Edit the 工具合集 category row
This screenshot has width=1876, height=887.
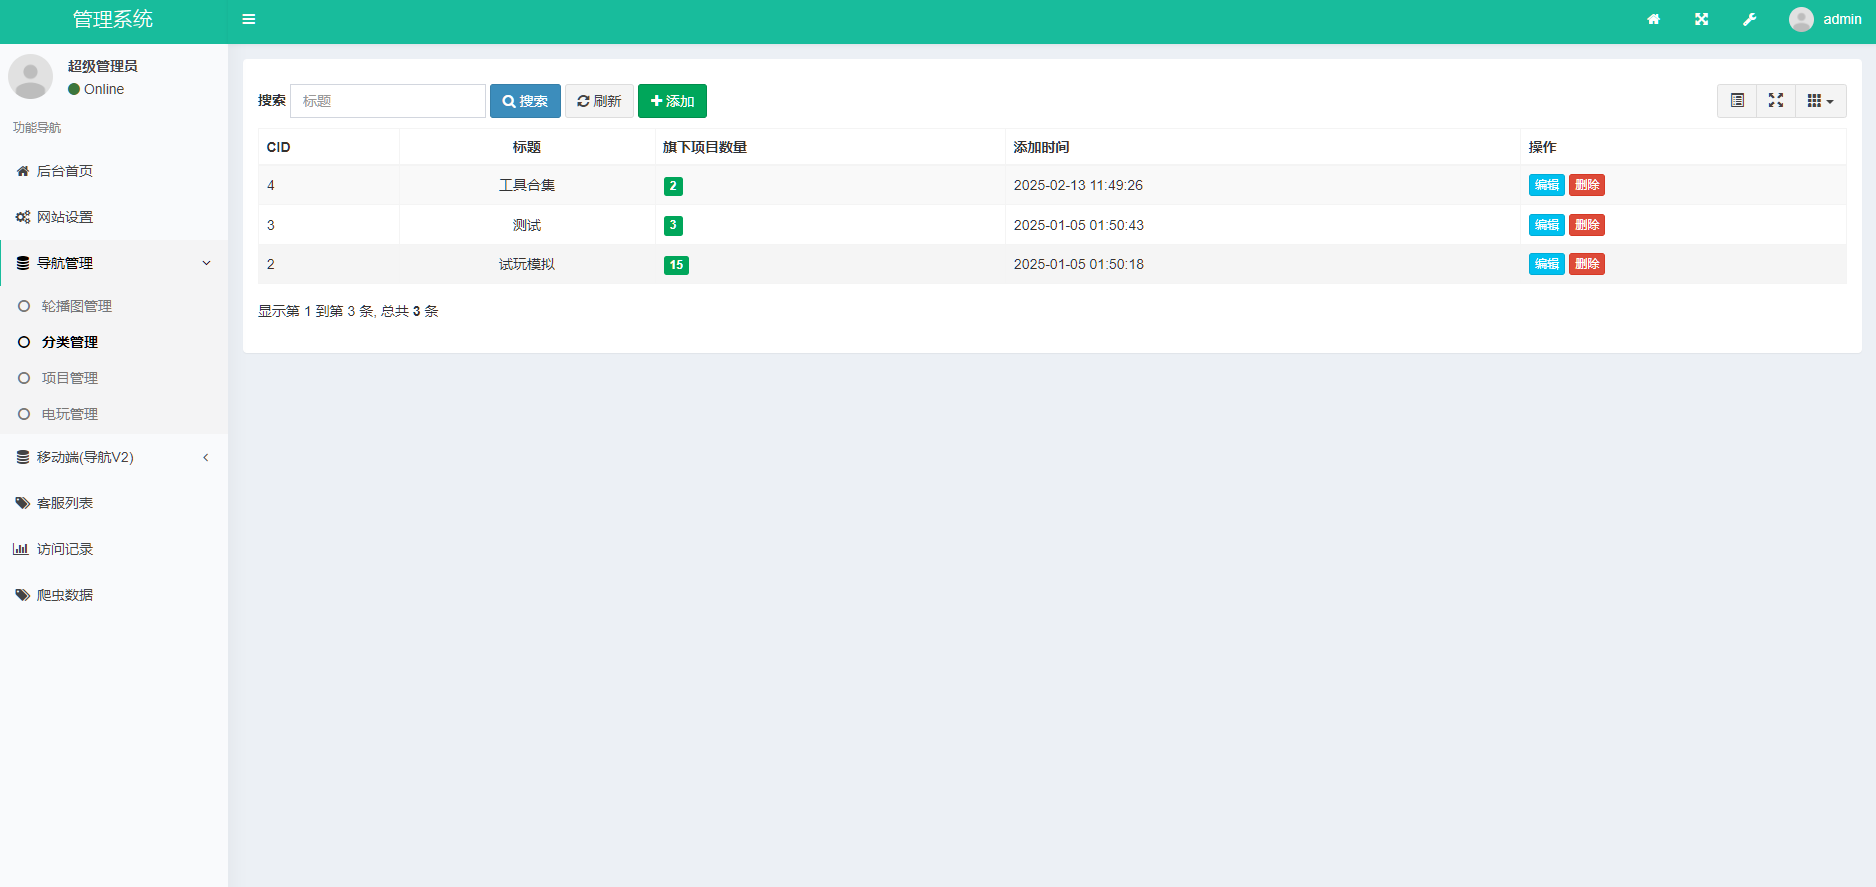coord(1546,185)
